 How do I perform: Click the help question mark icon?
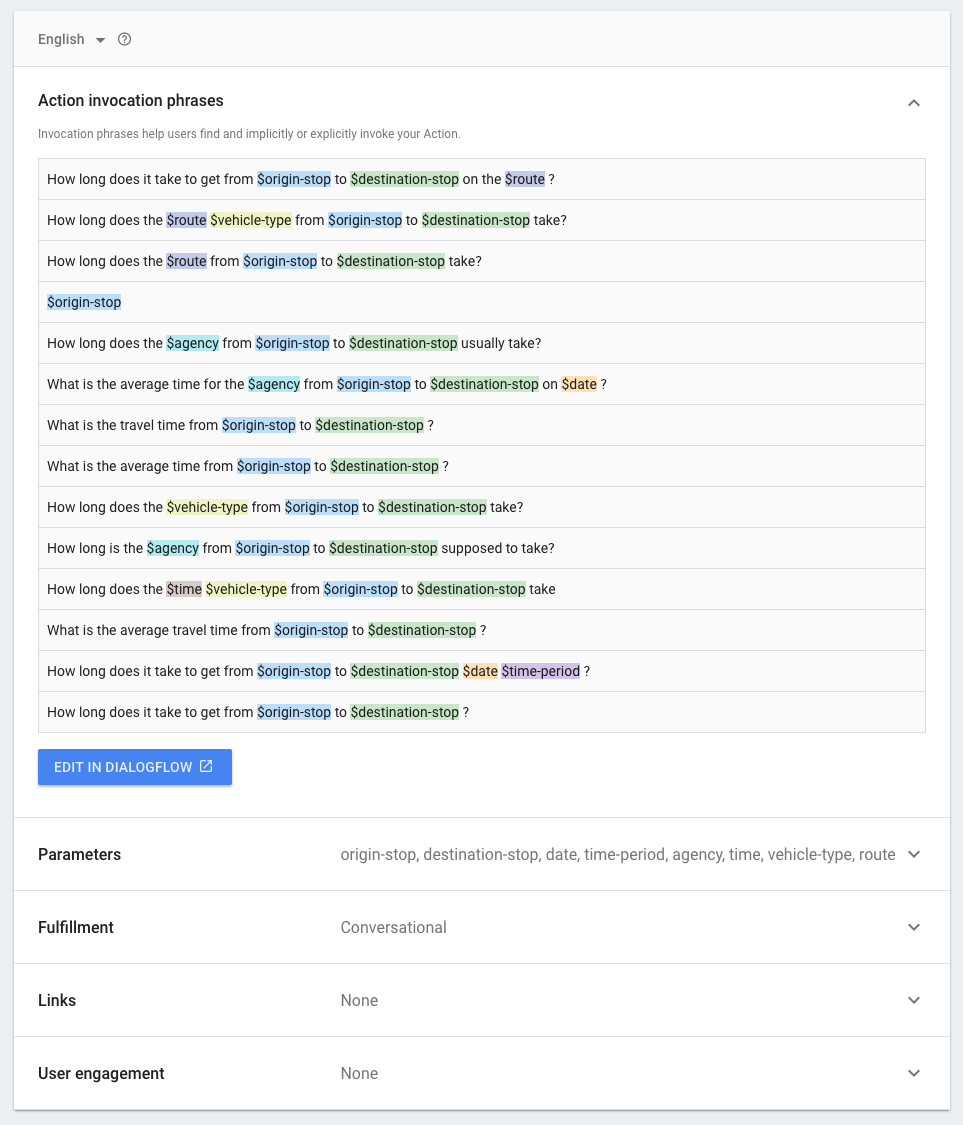[x=125, y=40]
